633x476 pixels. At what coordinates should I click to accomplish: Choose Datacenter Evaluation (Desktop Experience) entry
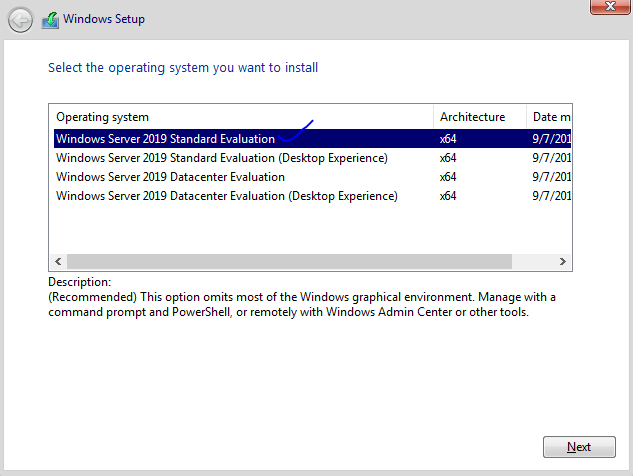point(226,196)
